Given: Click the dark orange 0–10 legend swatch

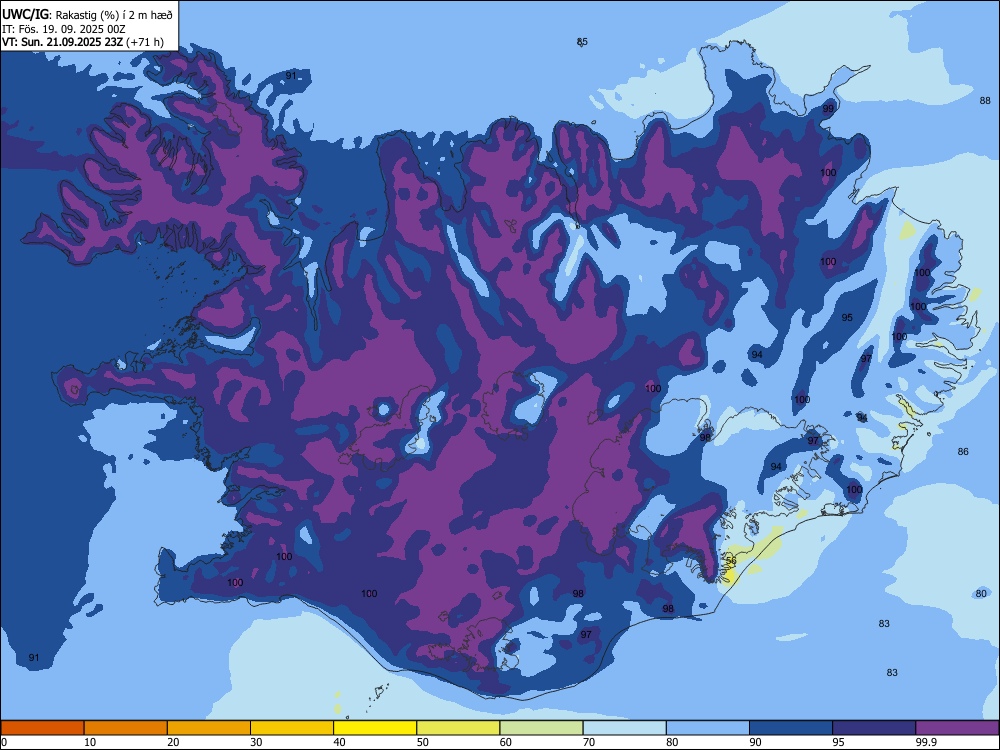Looking at the screenshot, I should click(42, 728).
